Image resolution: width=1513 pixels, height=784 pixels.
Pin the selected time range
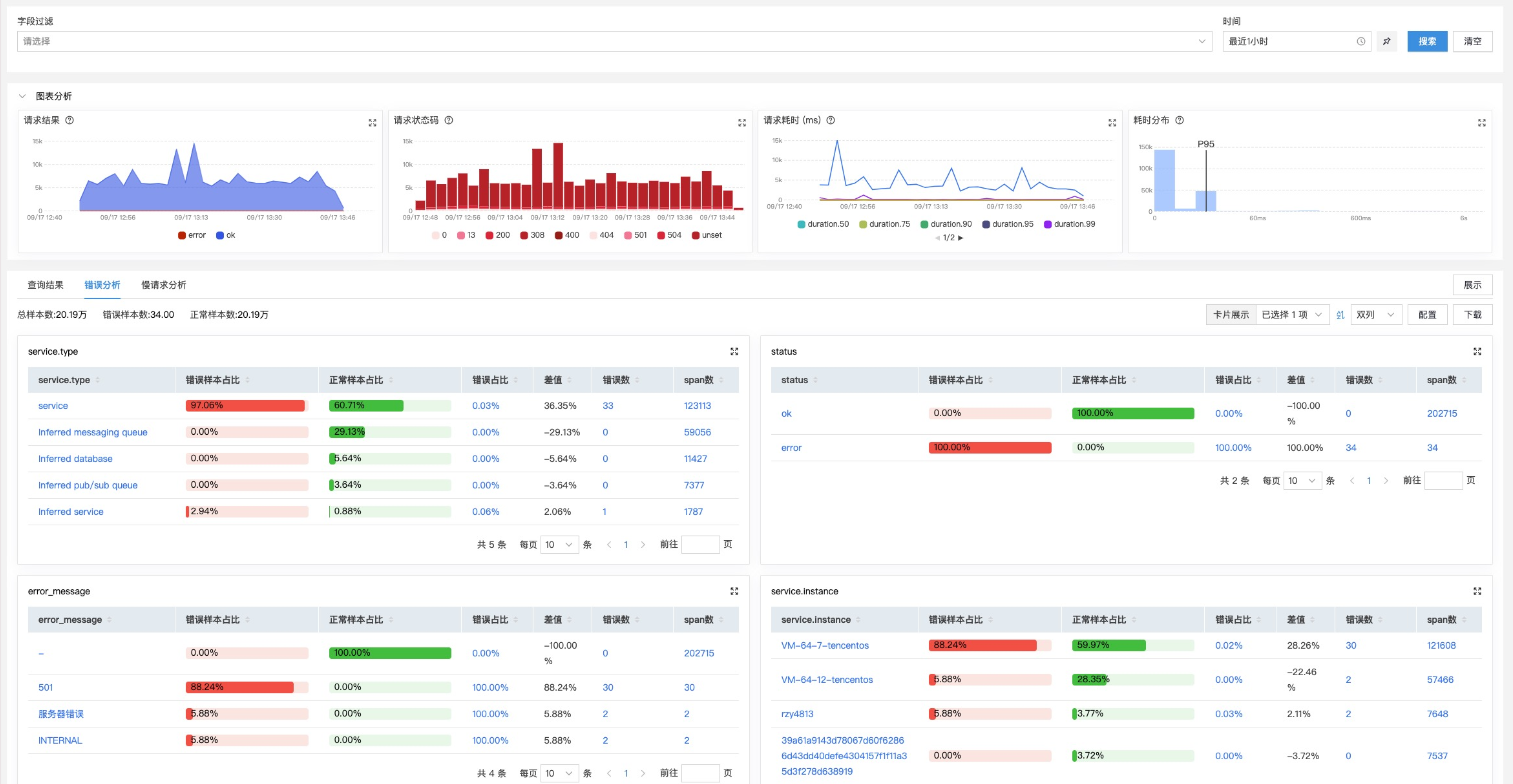(x=1386, y=41)
